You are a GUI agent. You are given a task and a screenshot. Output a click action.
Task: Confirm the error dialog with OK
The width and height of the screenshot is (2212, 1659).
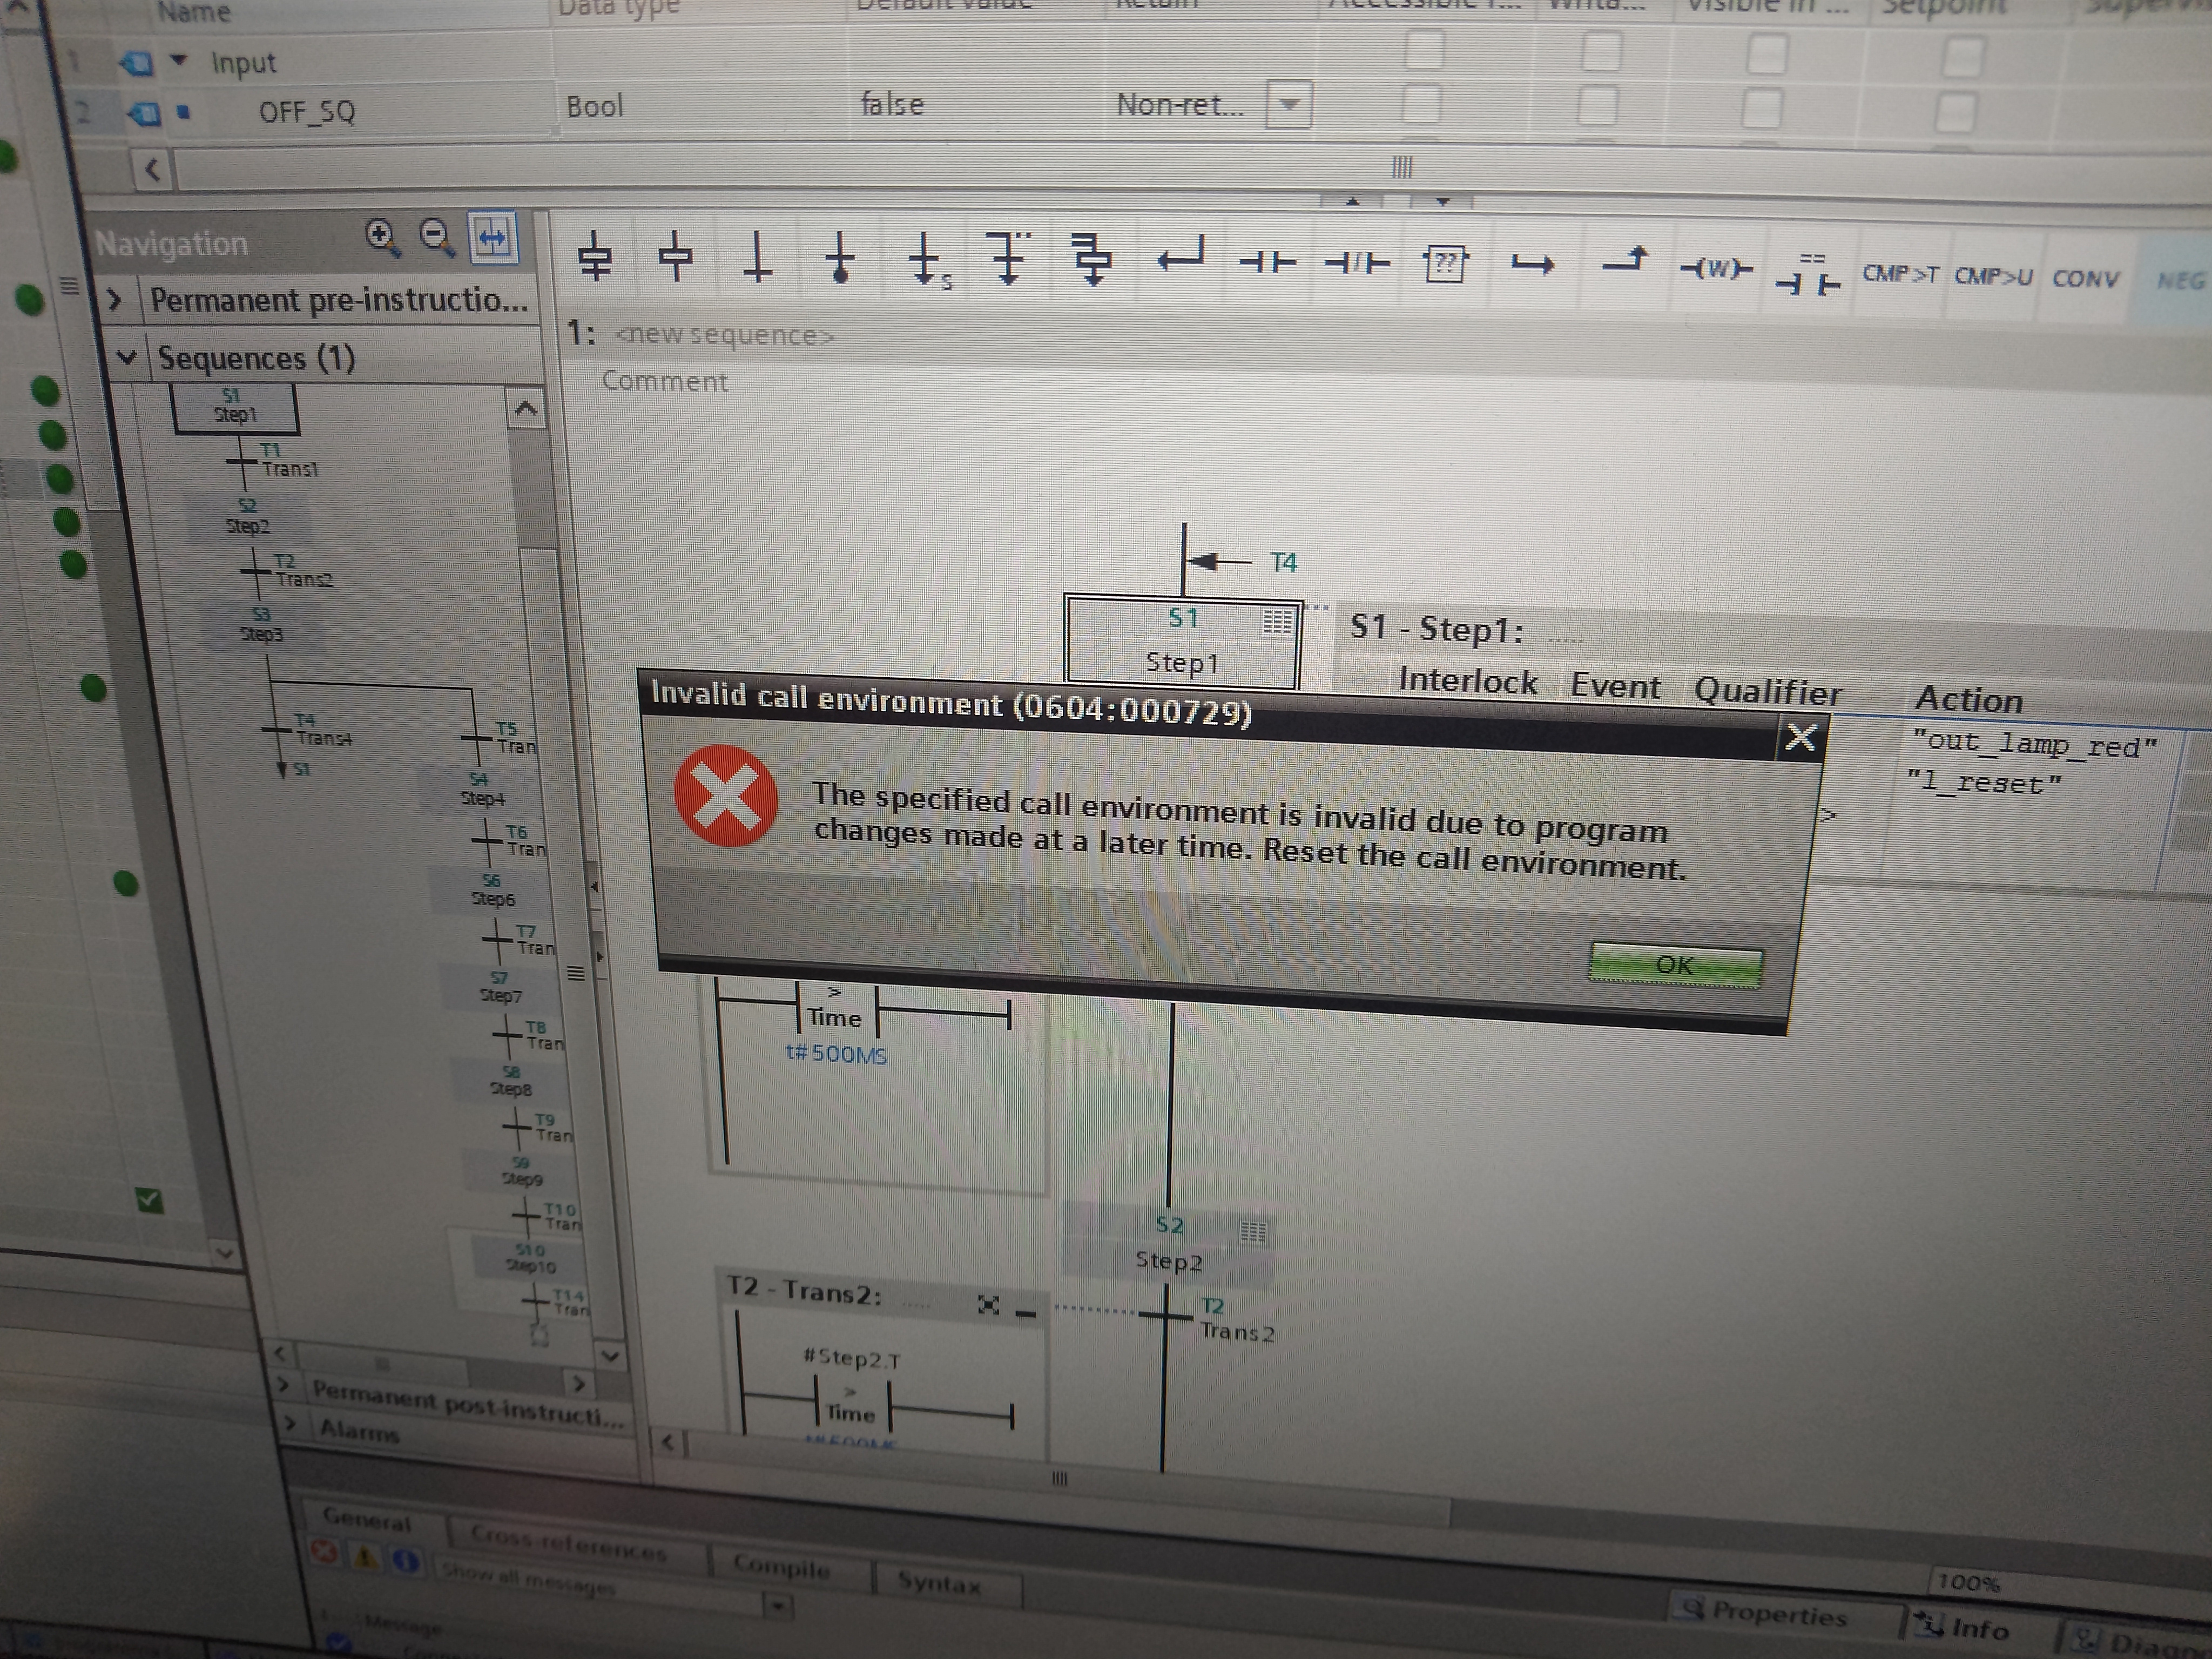(x=1675, y=965)
